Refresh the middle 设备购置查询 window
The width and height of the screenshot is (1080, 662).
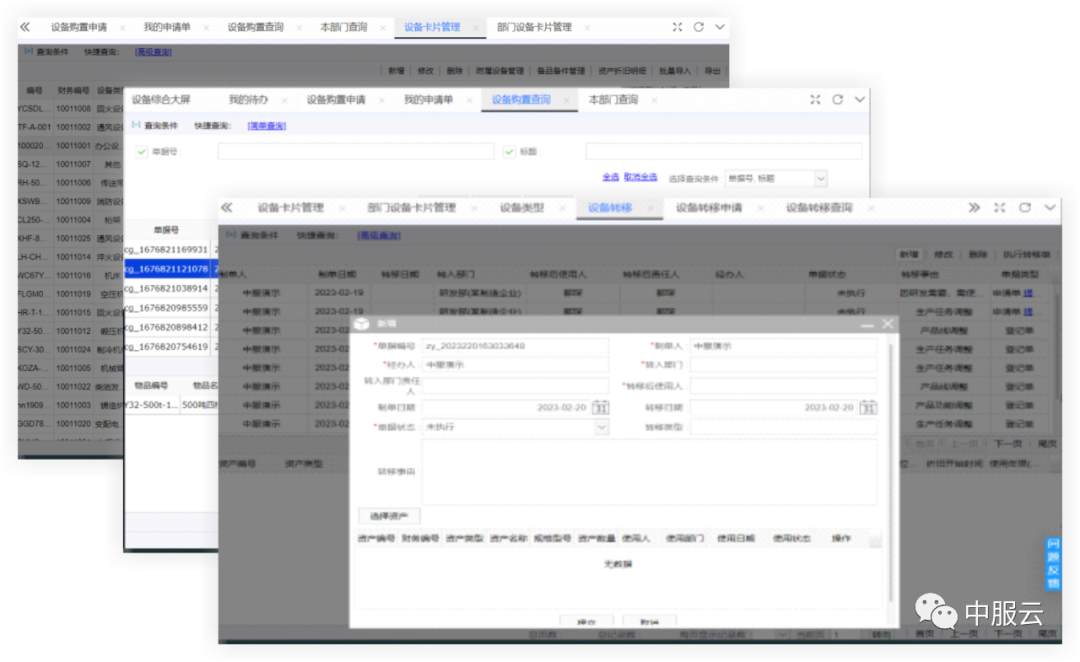(x=838, y=99)
